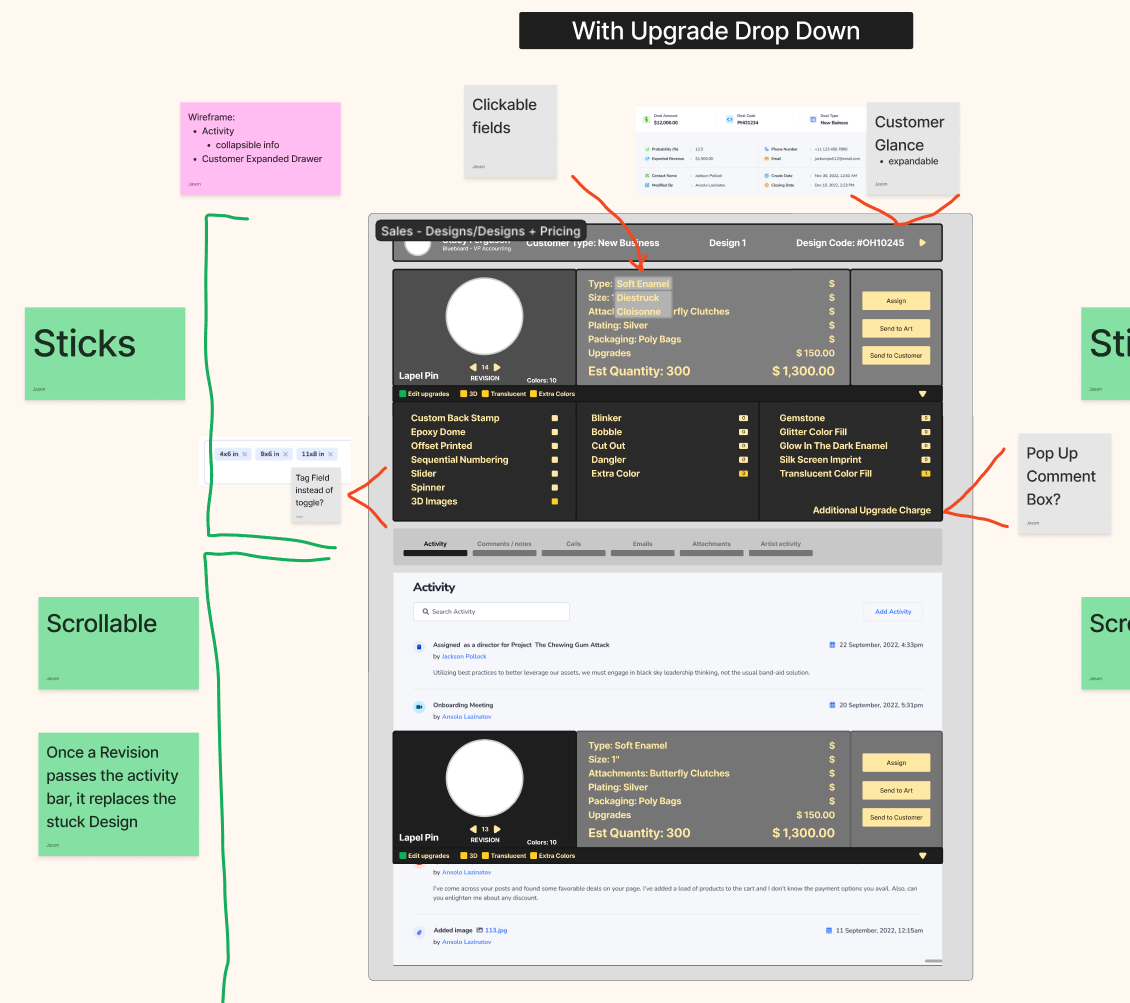The image size is (1130, 1003).
Task: Click the Assigned activity entry icon
Action: point(419,647)
